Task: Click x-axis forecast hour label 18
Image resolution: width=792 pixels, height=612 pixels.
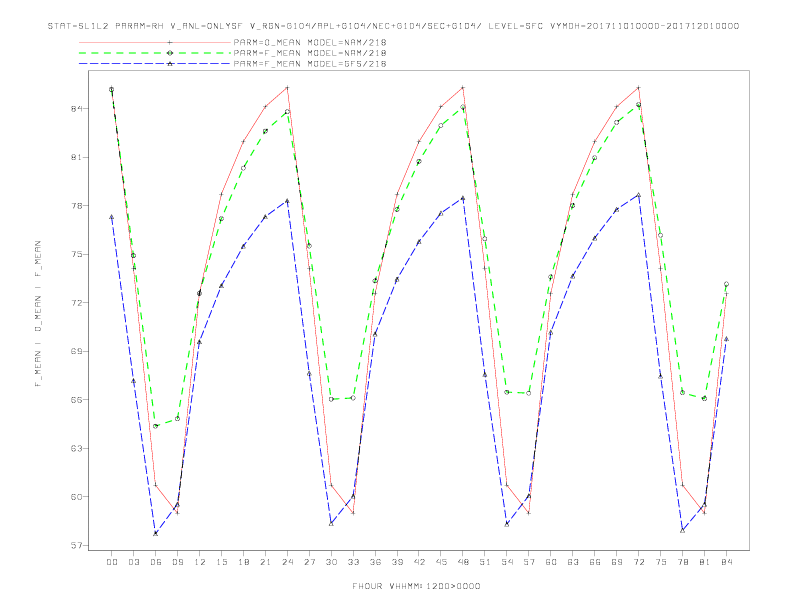Action: point(243,562)
